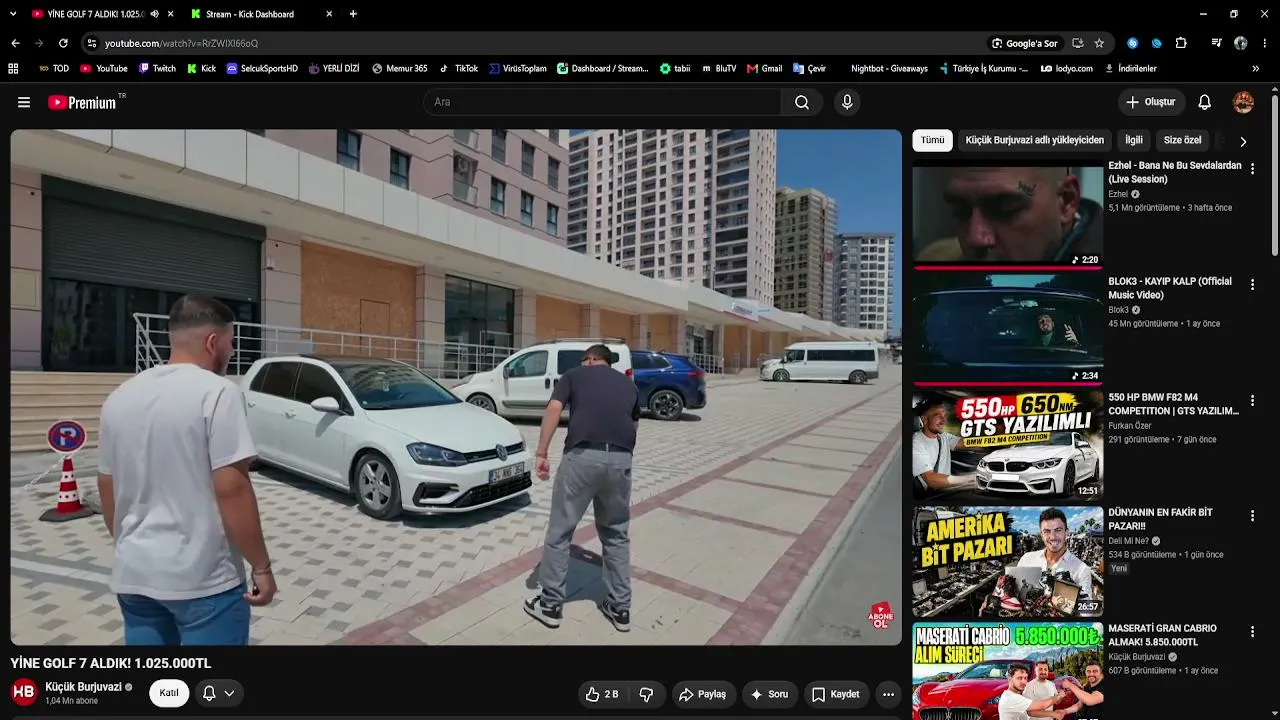Click the search magnifier button
Image resolution: width=1280 pixels, height=720 pixels.
pyautogui.click(x=802, y=102)
